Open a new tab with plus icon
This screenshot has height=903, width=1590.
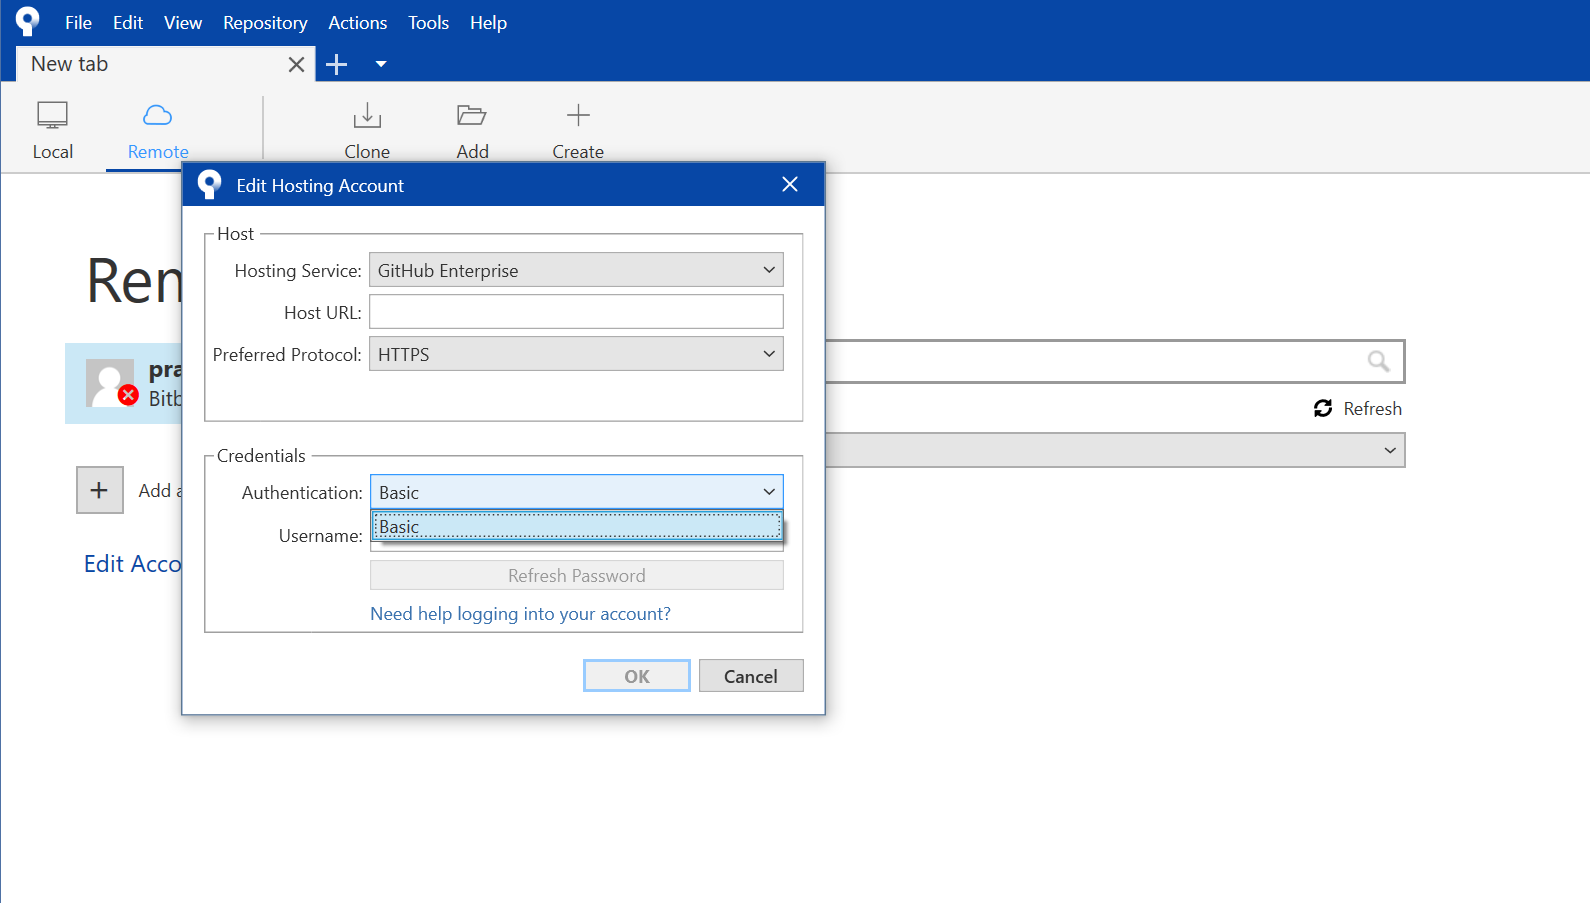(x=337, y=65)
